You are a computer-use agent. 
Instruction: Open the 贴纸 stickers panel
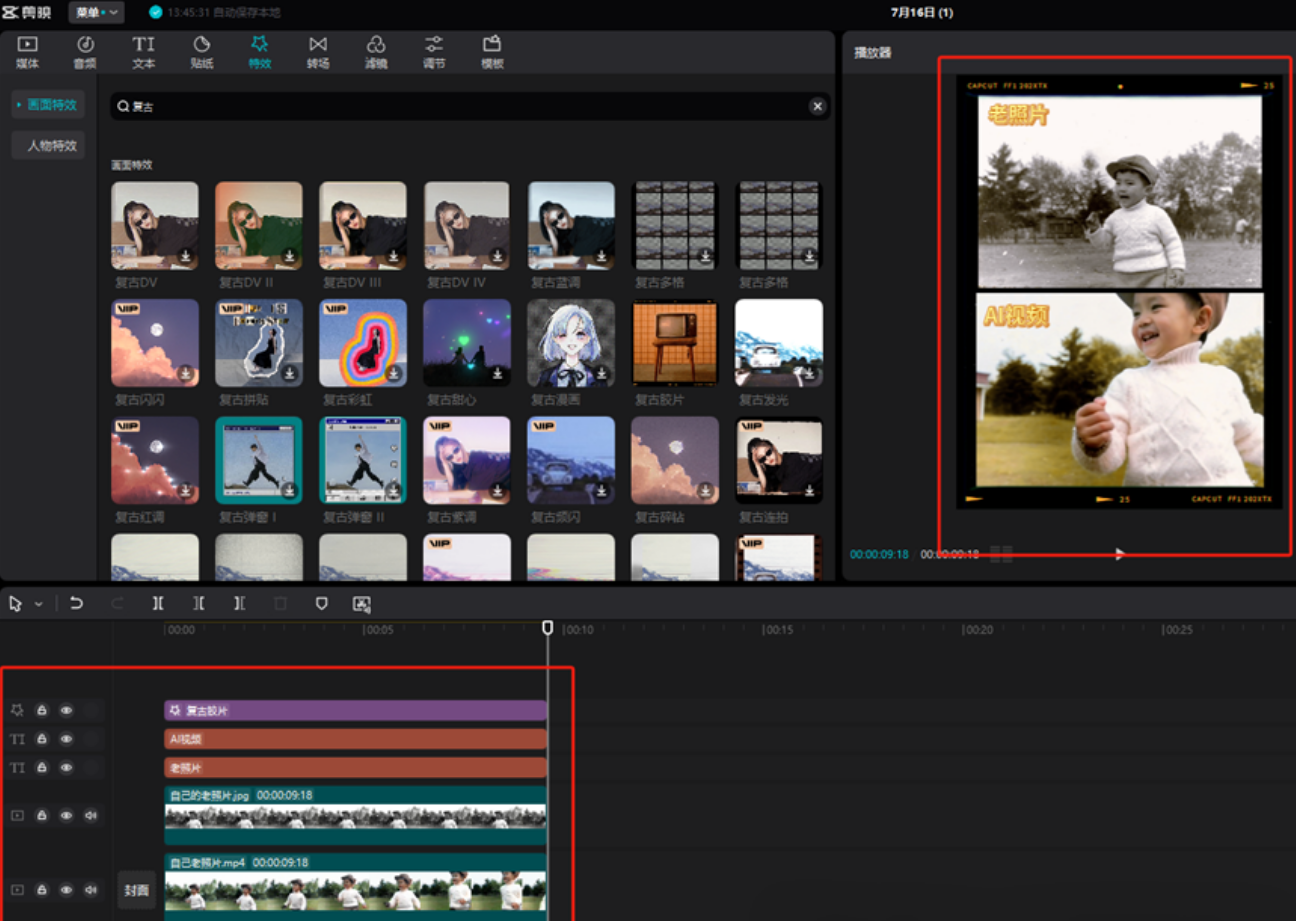[202, 51]
